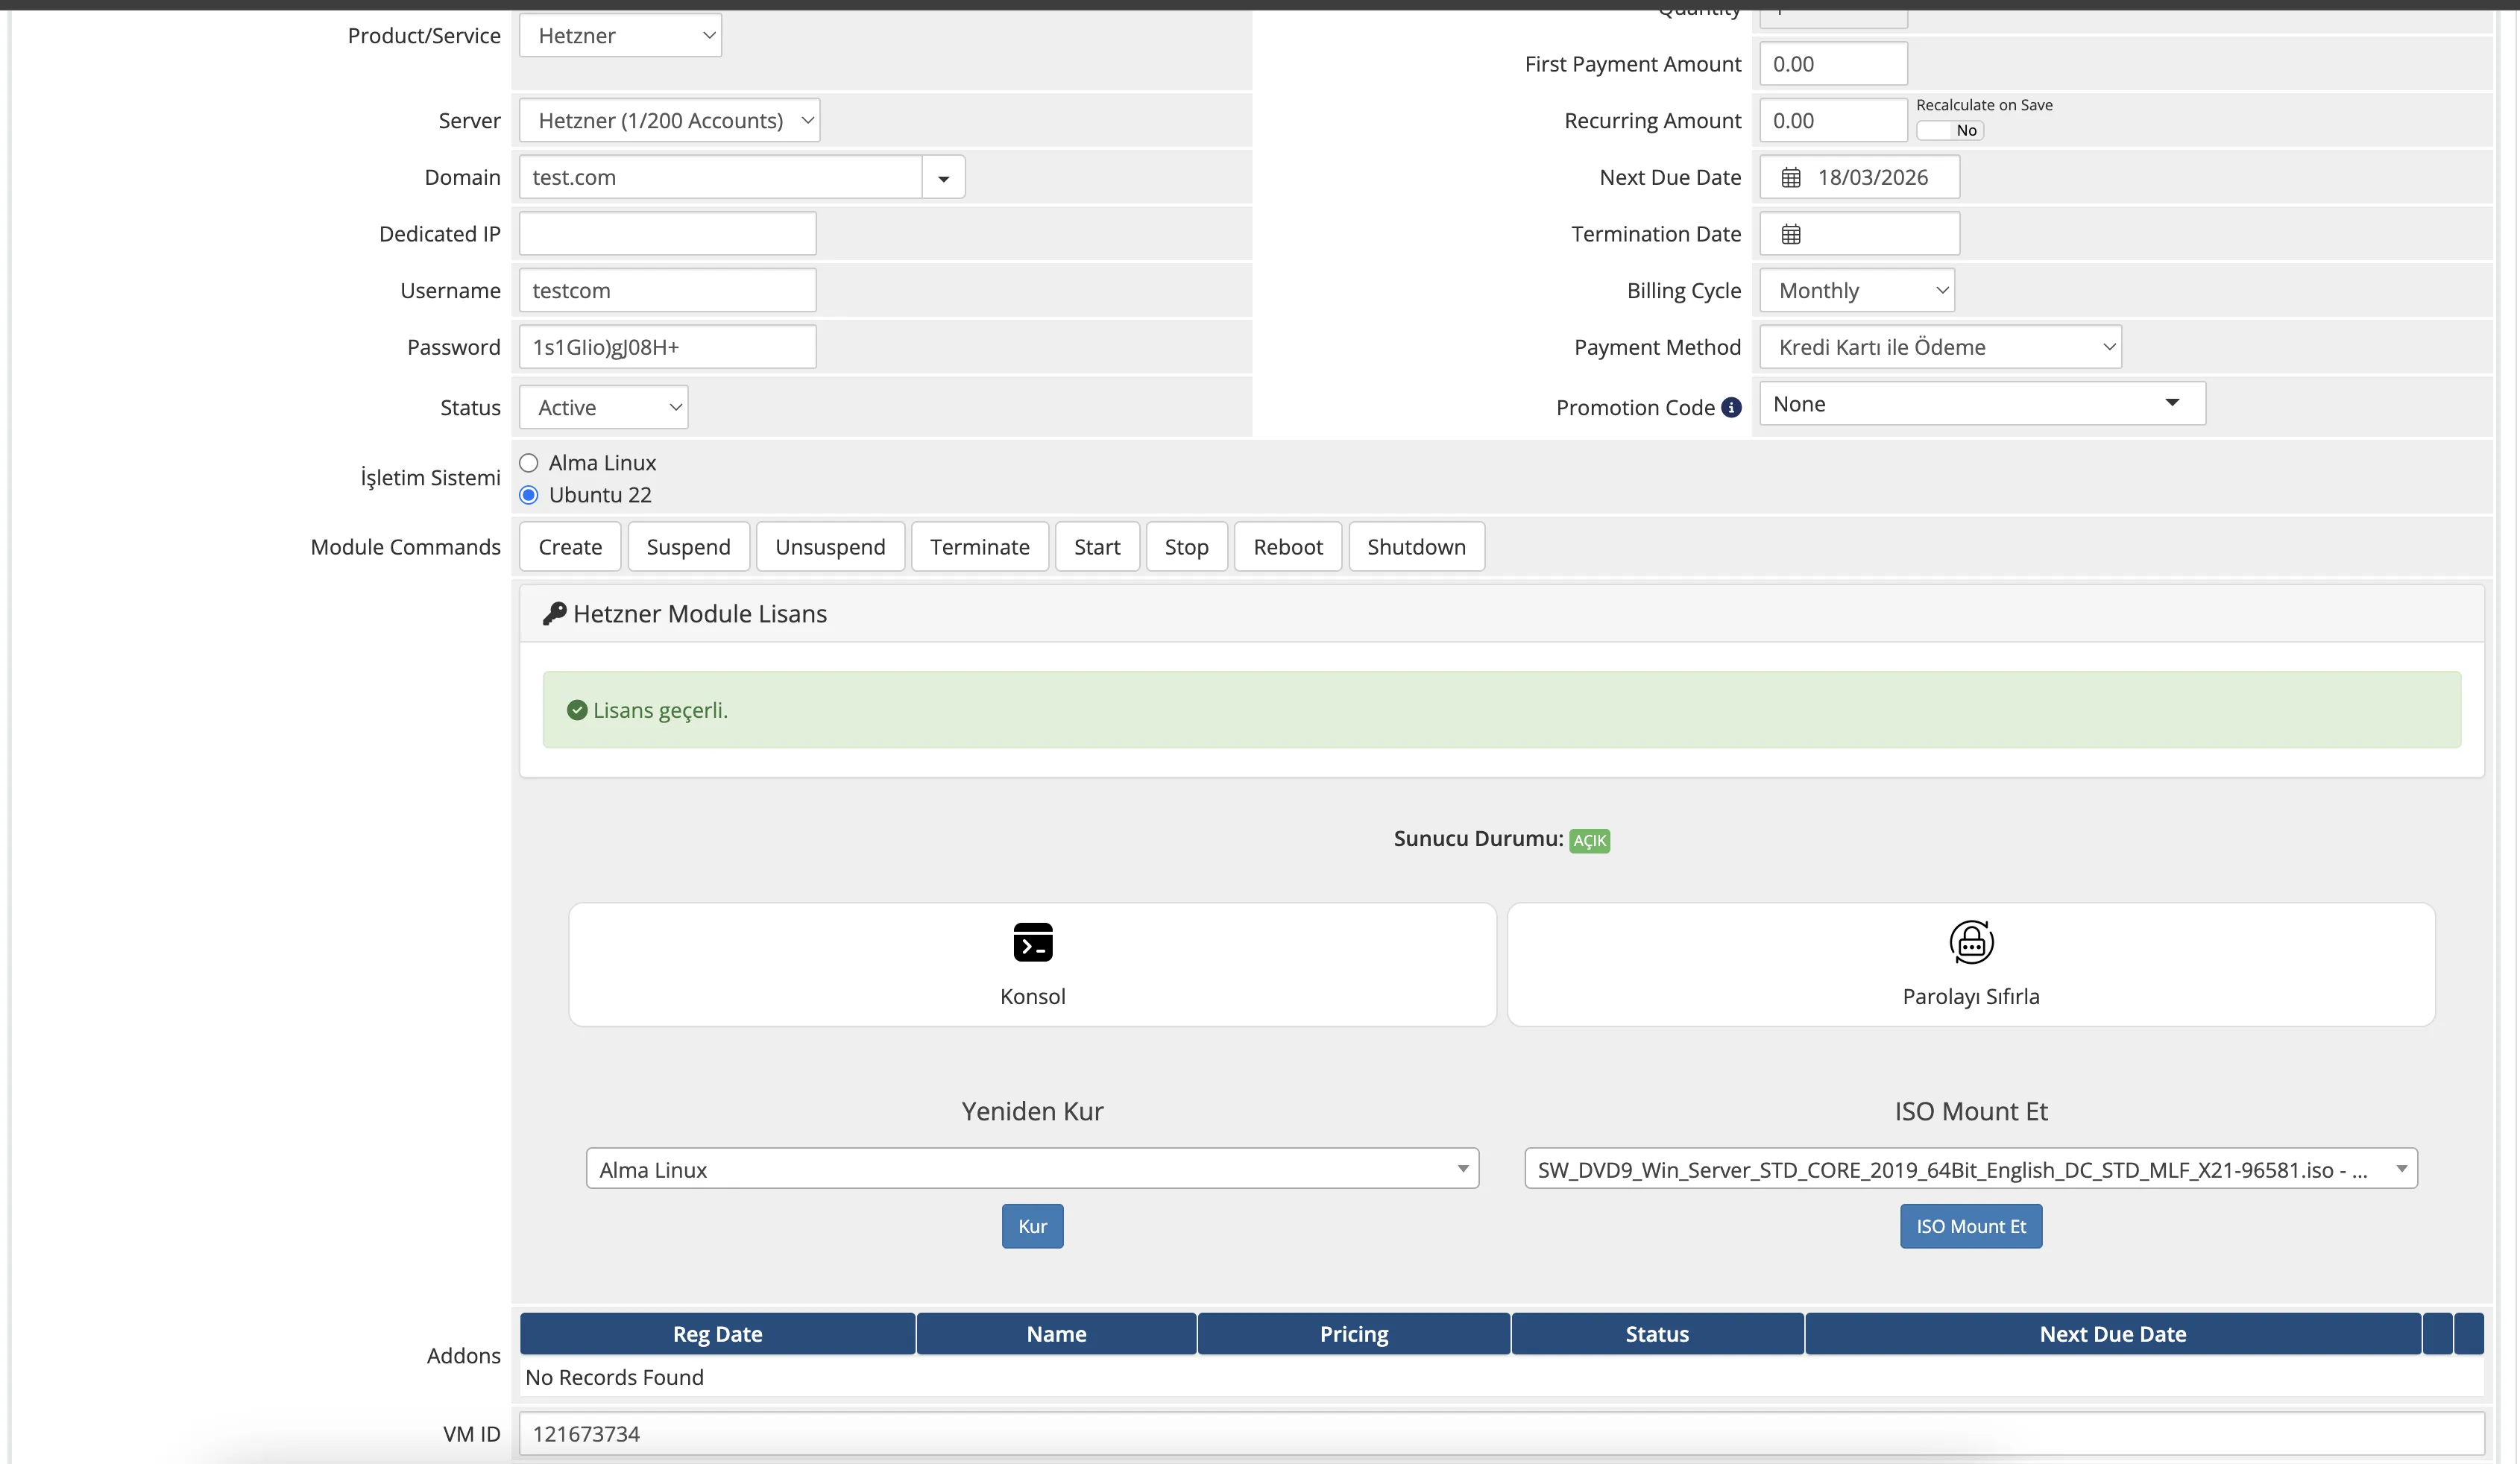Click the Konsol card label
The height and width of the screenshot is (1464, 2520).
[x=1032, y=997]
